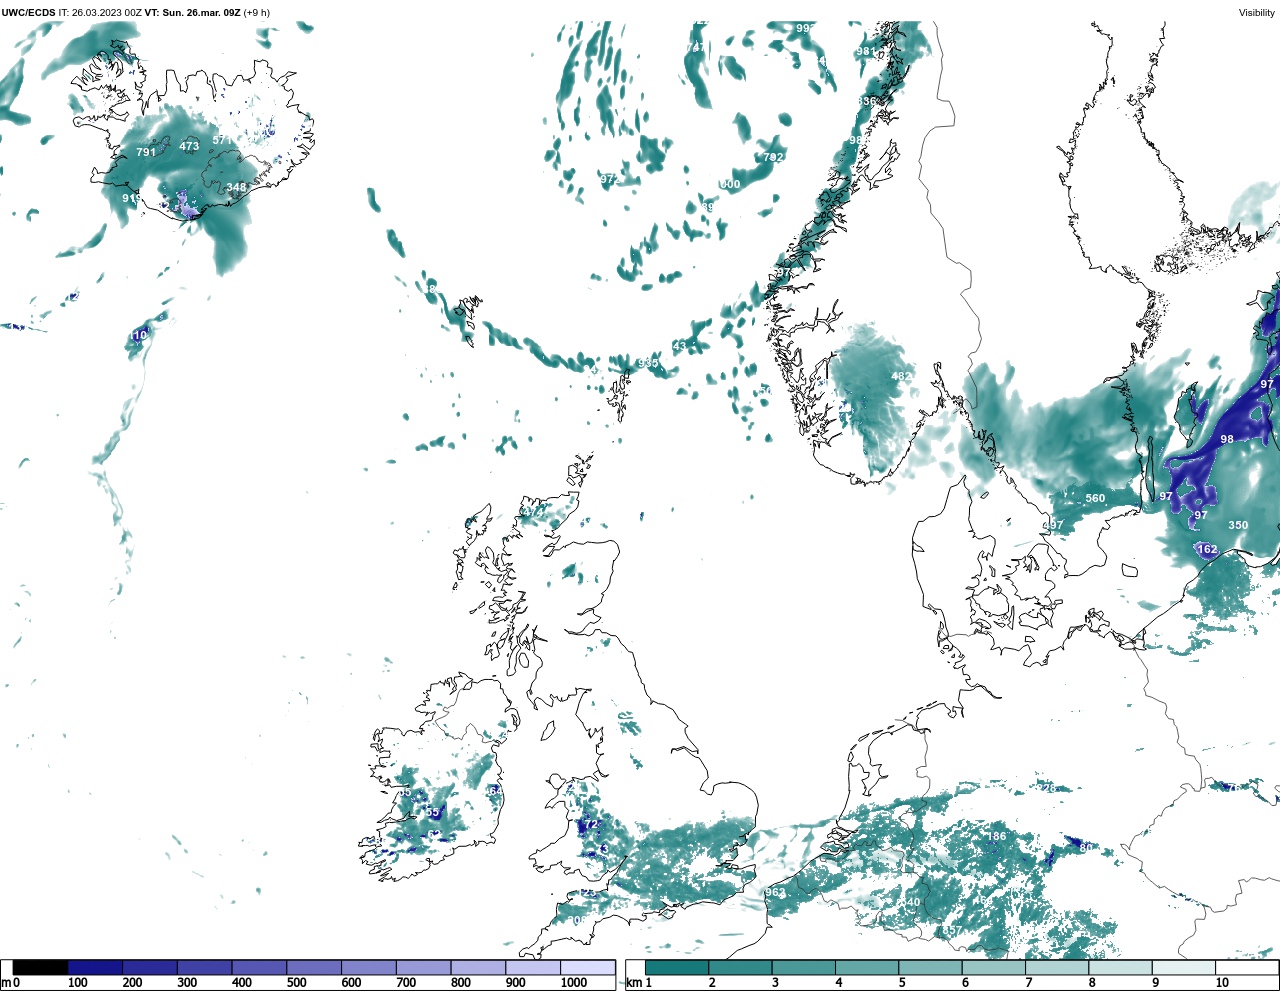Image resolution: width=1280 pixels, height=991 pixels.
Task: Click the '186' value over Germany
Action: click(x=997, y=836)
